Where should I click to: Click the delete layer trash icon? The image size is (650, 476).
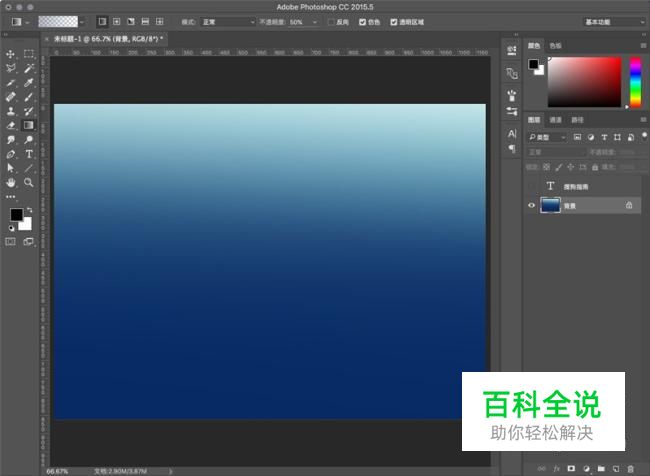630,468
